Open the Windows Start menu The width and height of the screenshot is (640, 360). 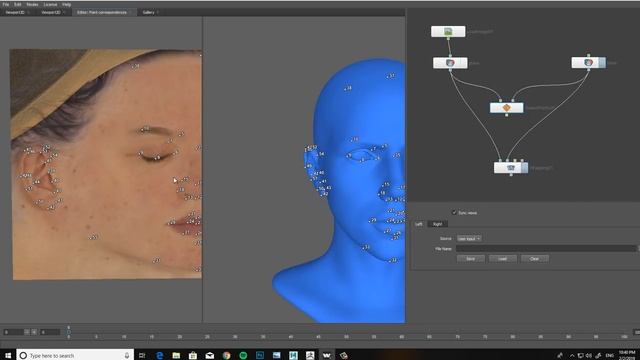tap(8, 356)
